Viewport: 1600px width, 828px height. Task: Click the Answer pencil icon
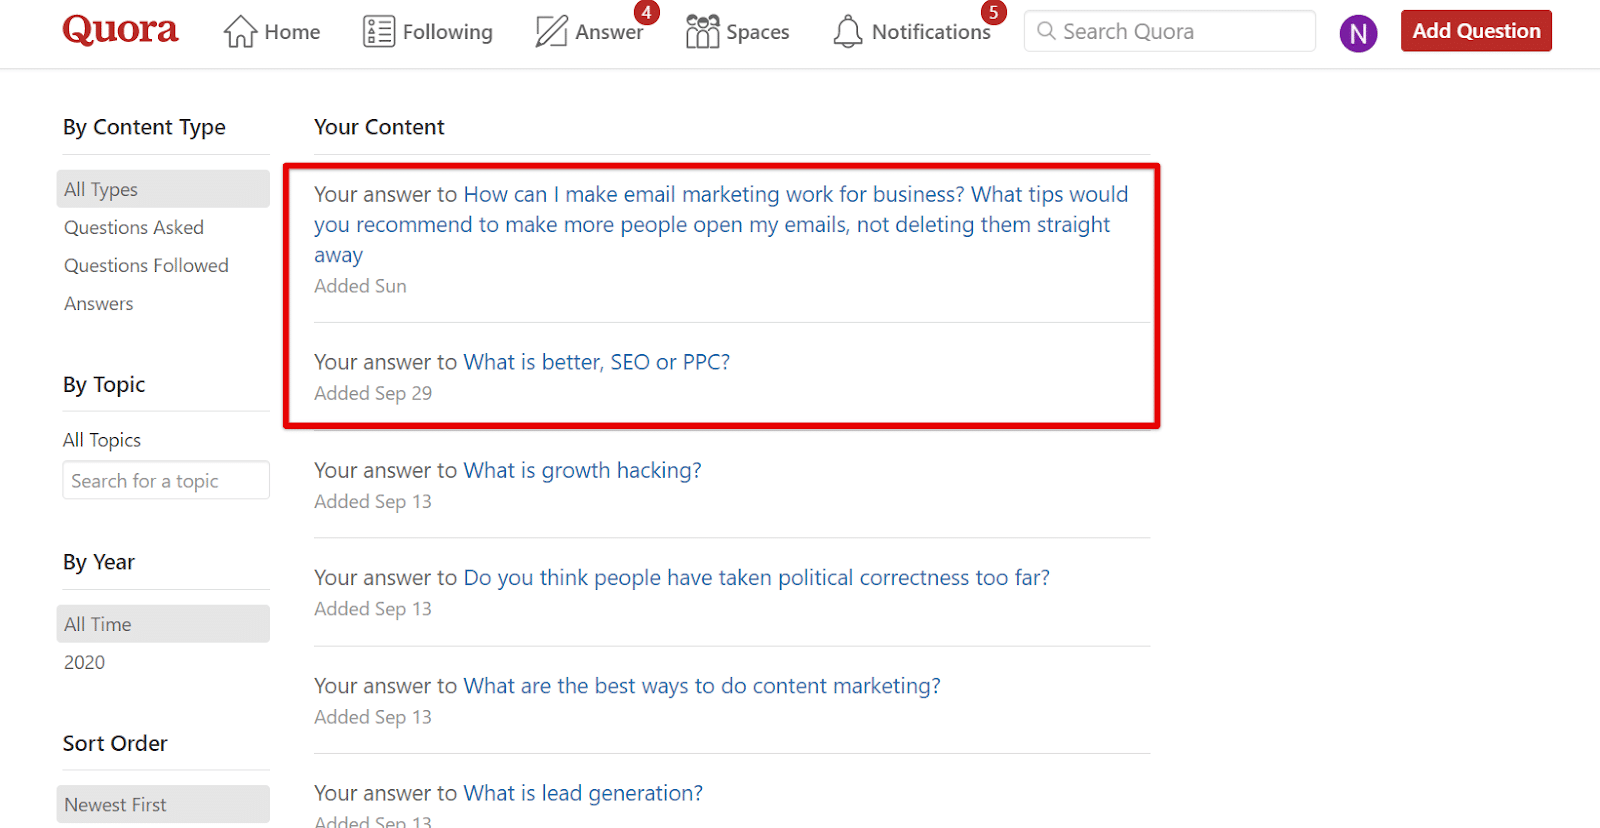click(551, 31)
